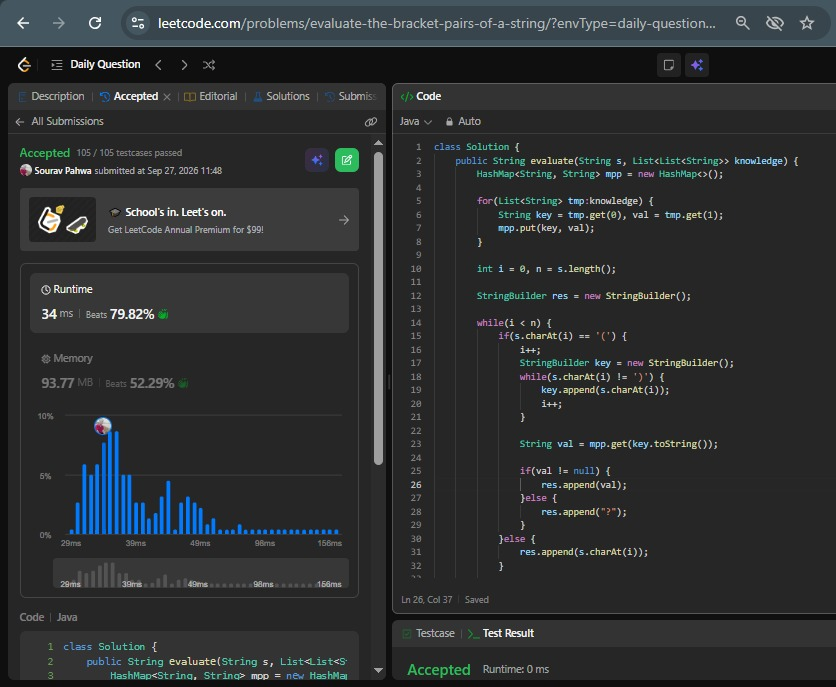Open the Daily Question problem list
Viewport: 836px width, 687px height.
[x=95, y=64]
